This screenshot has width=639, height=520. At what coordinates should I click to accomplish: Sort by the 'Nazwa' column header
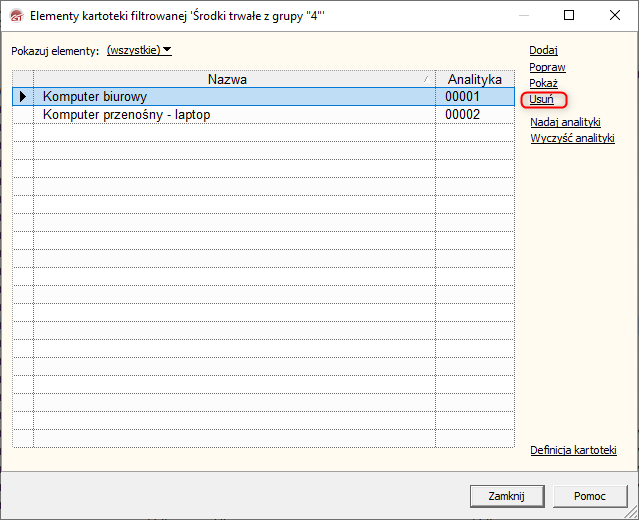234,79
